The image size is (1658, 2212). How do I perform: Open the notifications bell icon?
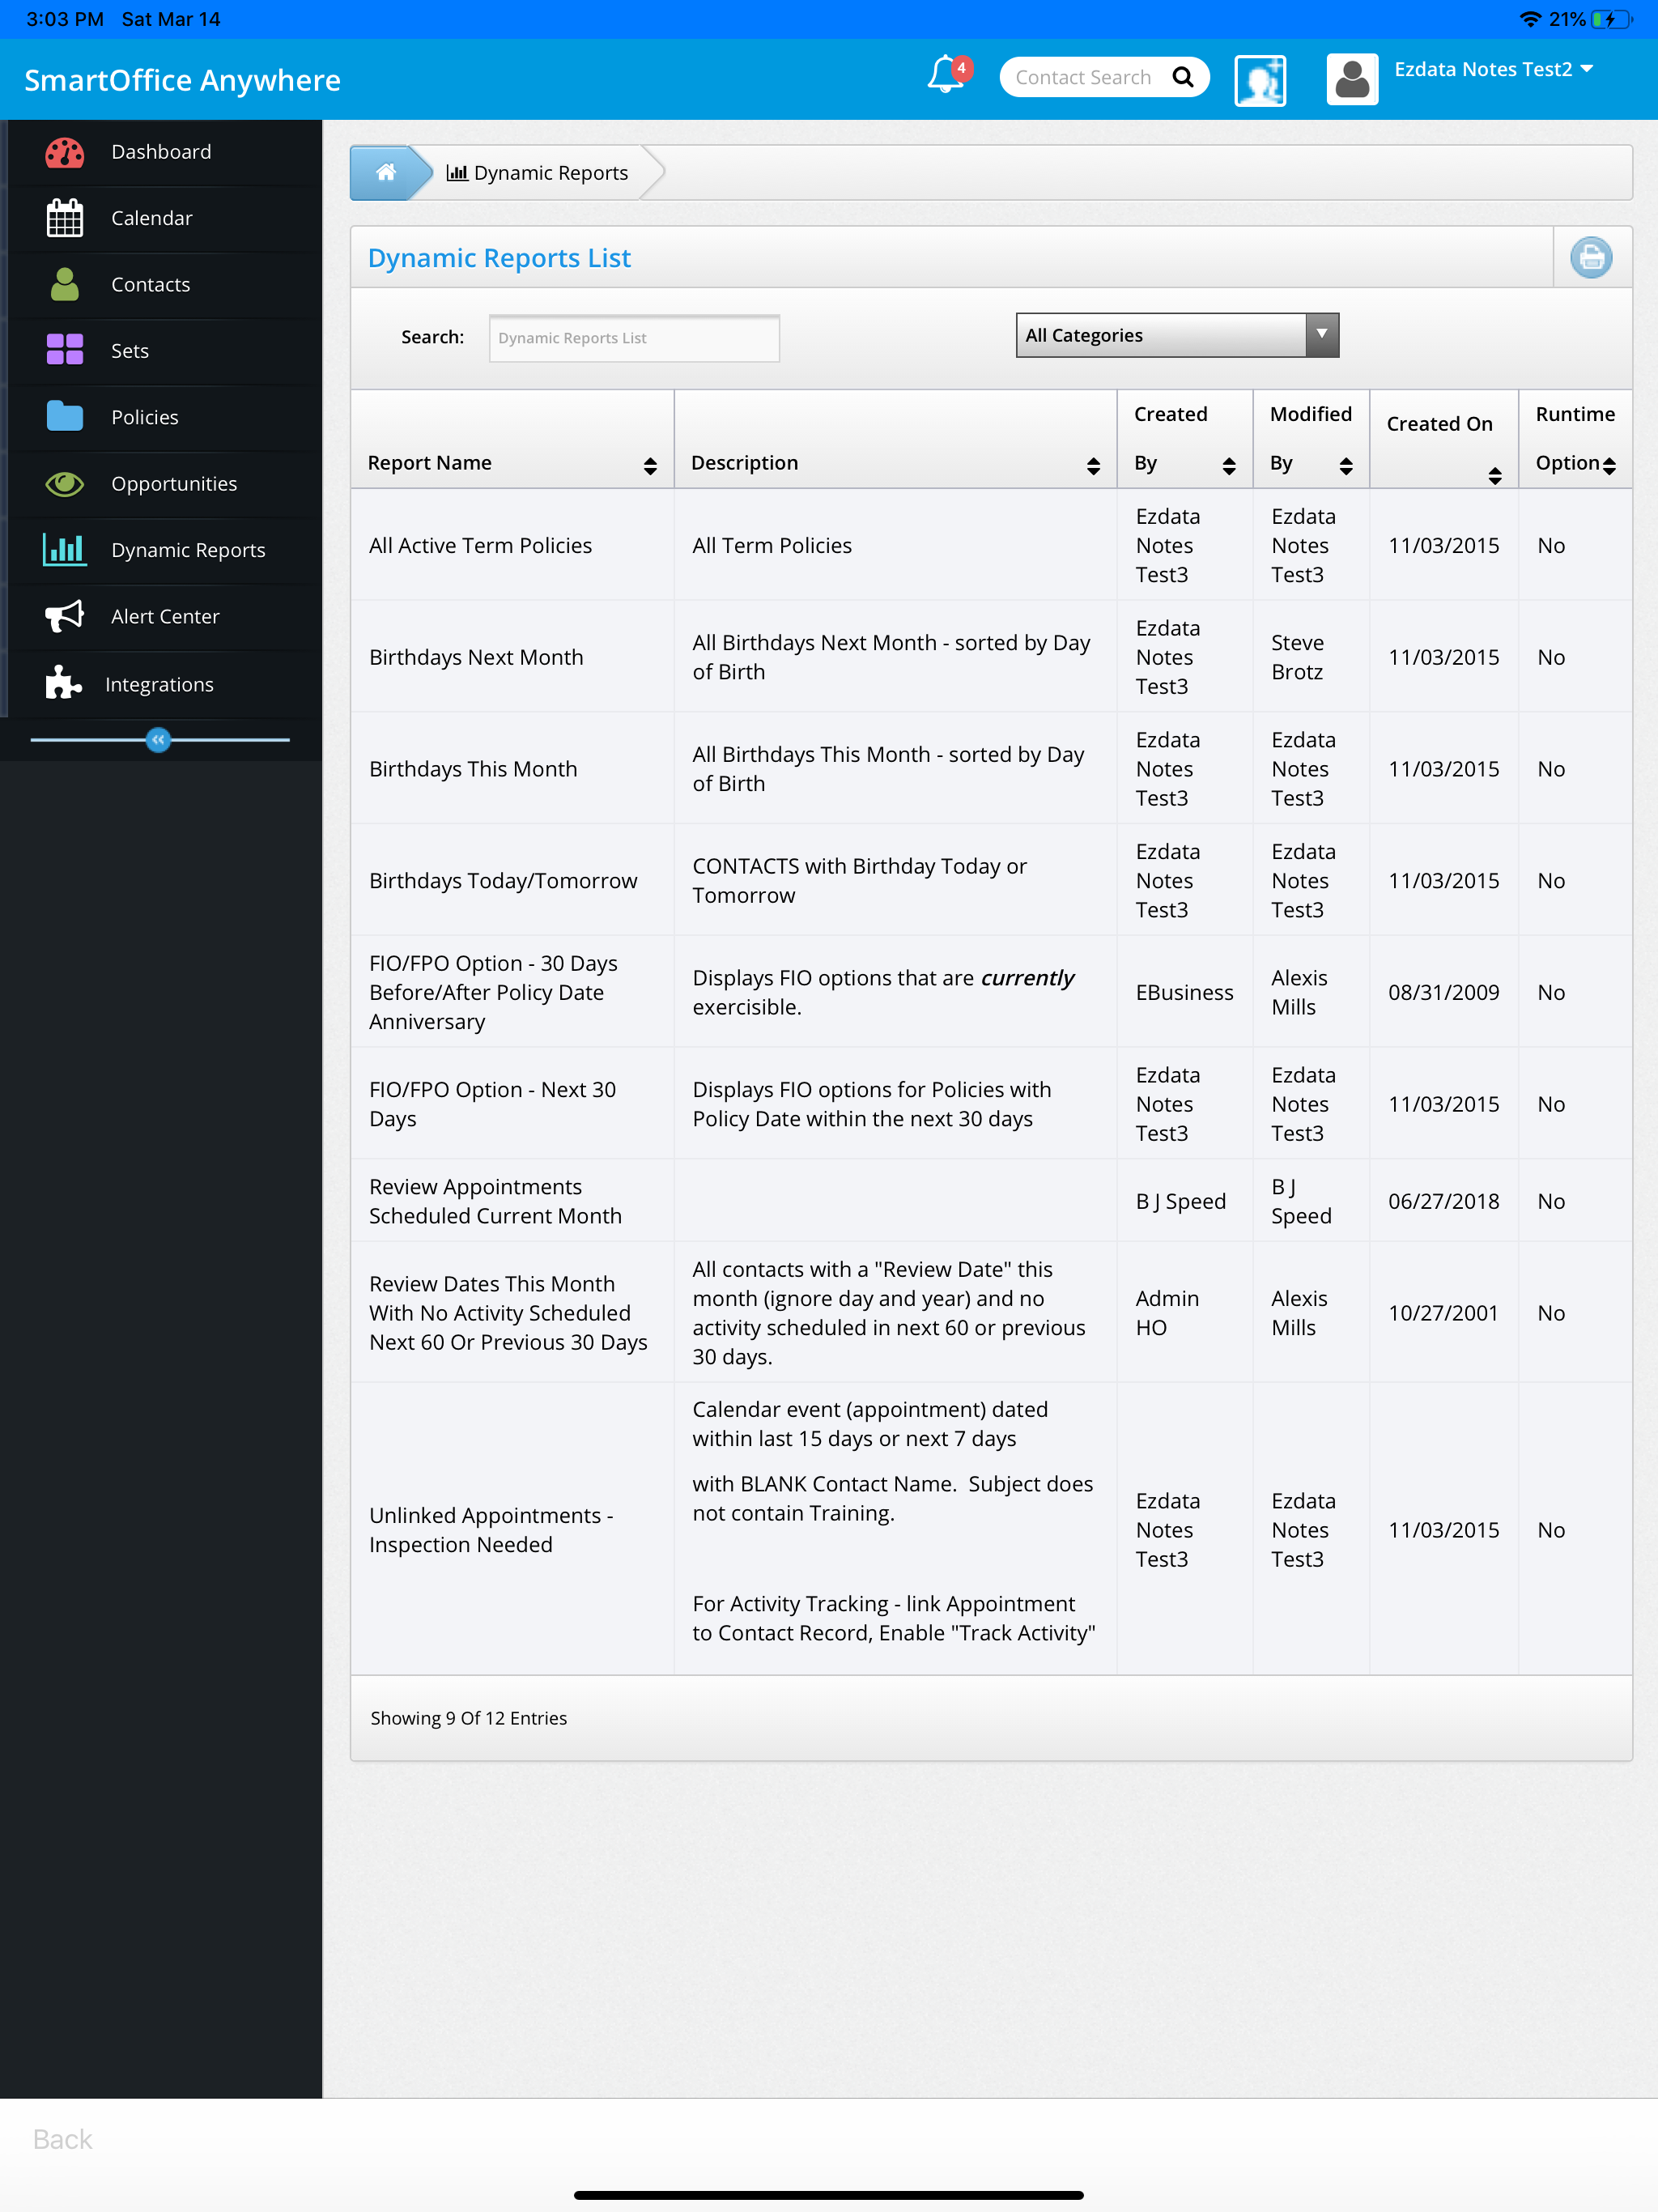[x=947, y=76]
